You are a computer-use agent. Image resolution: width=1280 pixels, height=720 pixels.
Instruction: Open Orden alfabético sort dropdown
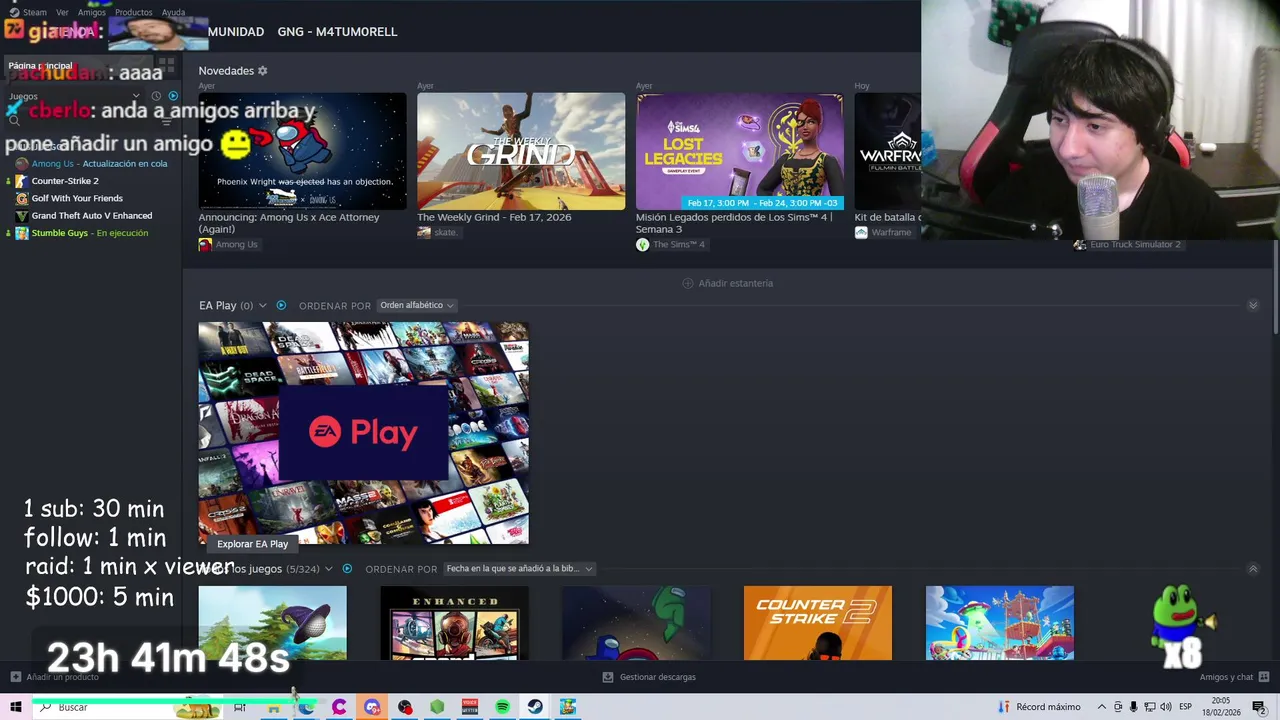[416, 305]
